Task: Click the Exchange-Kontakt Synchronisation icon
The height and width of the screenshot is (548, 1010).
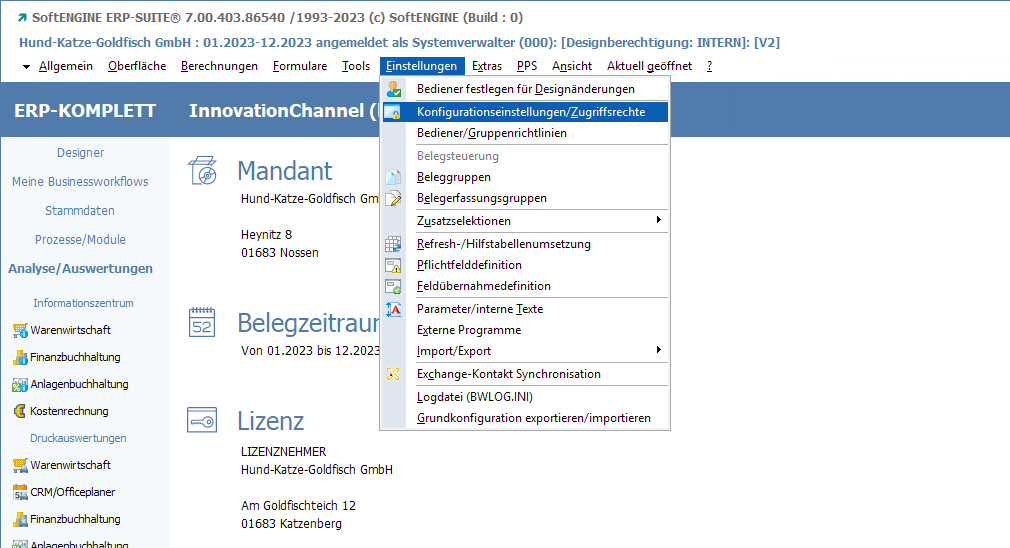Action: pyautogui.click(x=393, y=374)
